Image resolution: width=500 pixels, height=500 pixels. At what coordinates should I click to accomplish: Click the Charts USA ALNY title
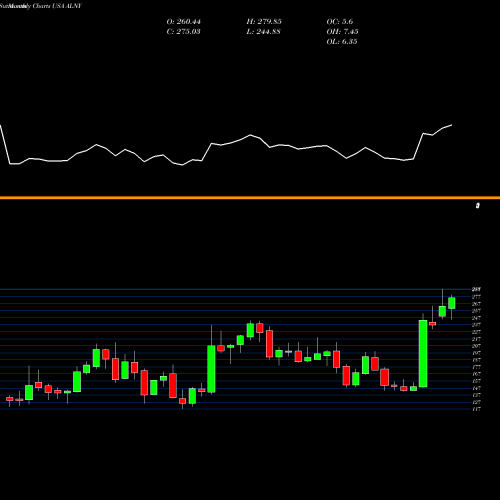click(57, 6)
